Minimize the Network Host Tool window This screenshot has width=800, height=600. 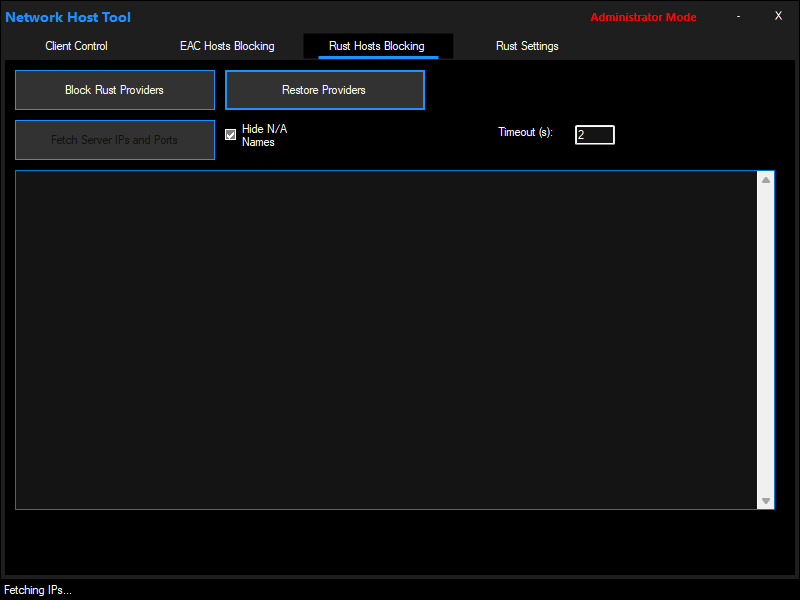coord(738,17)
